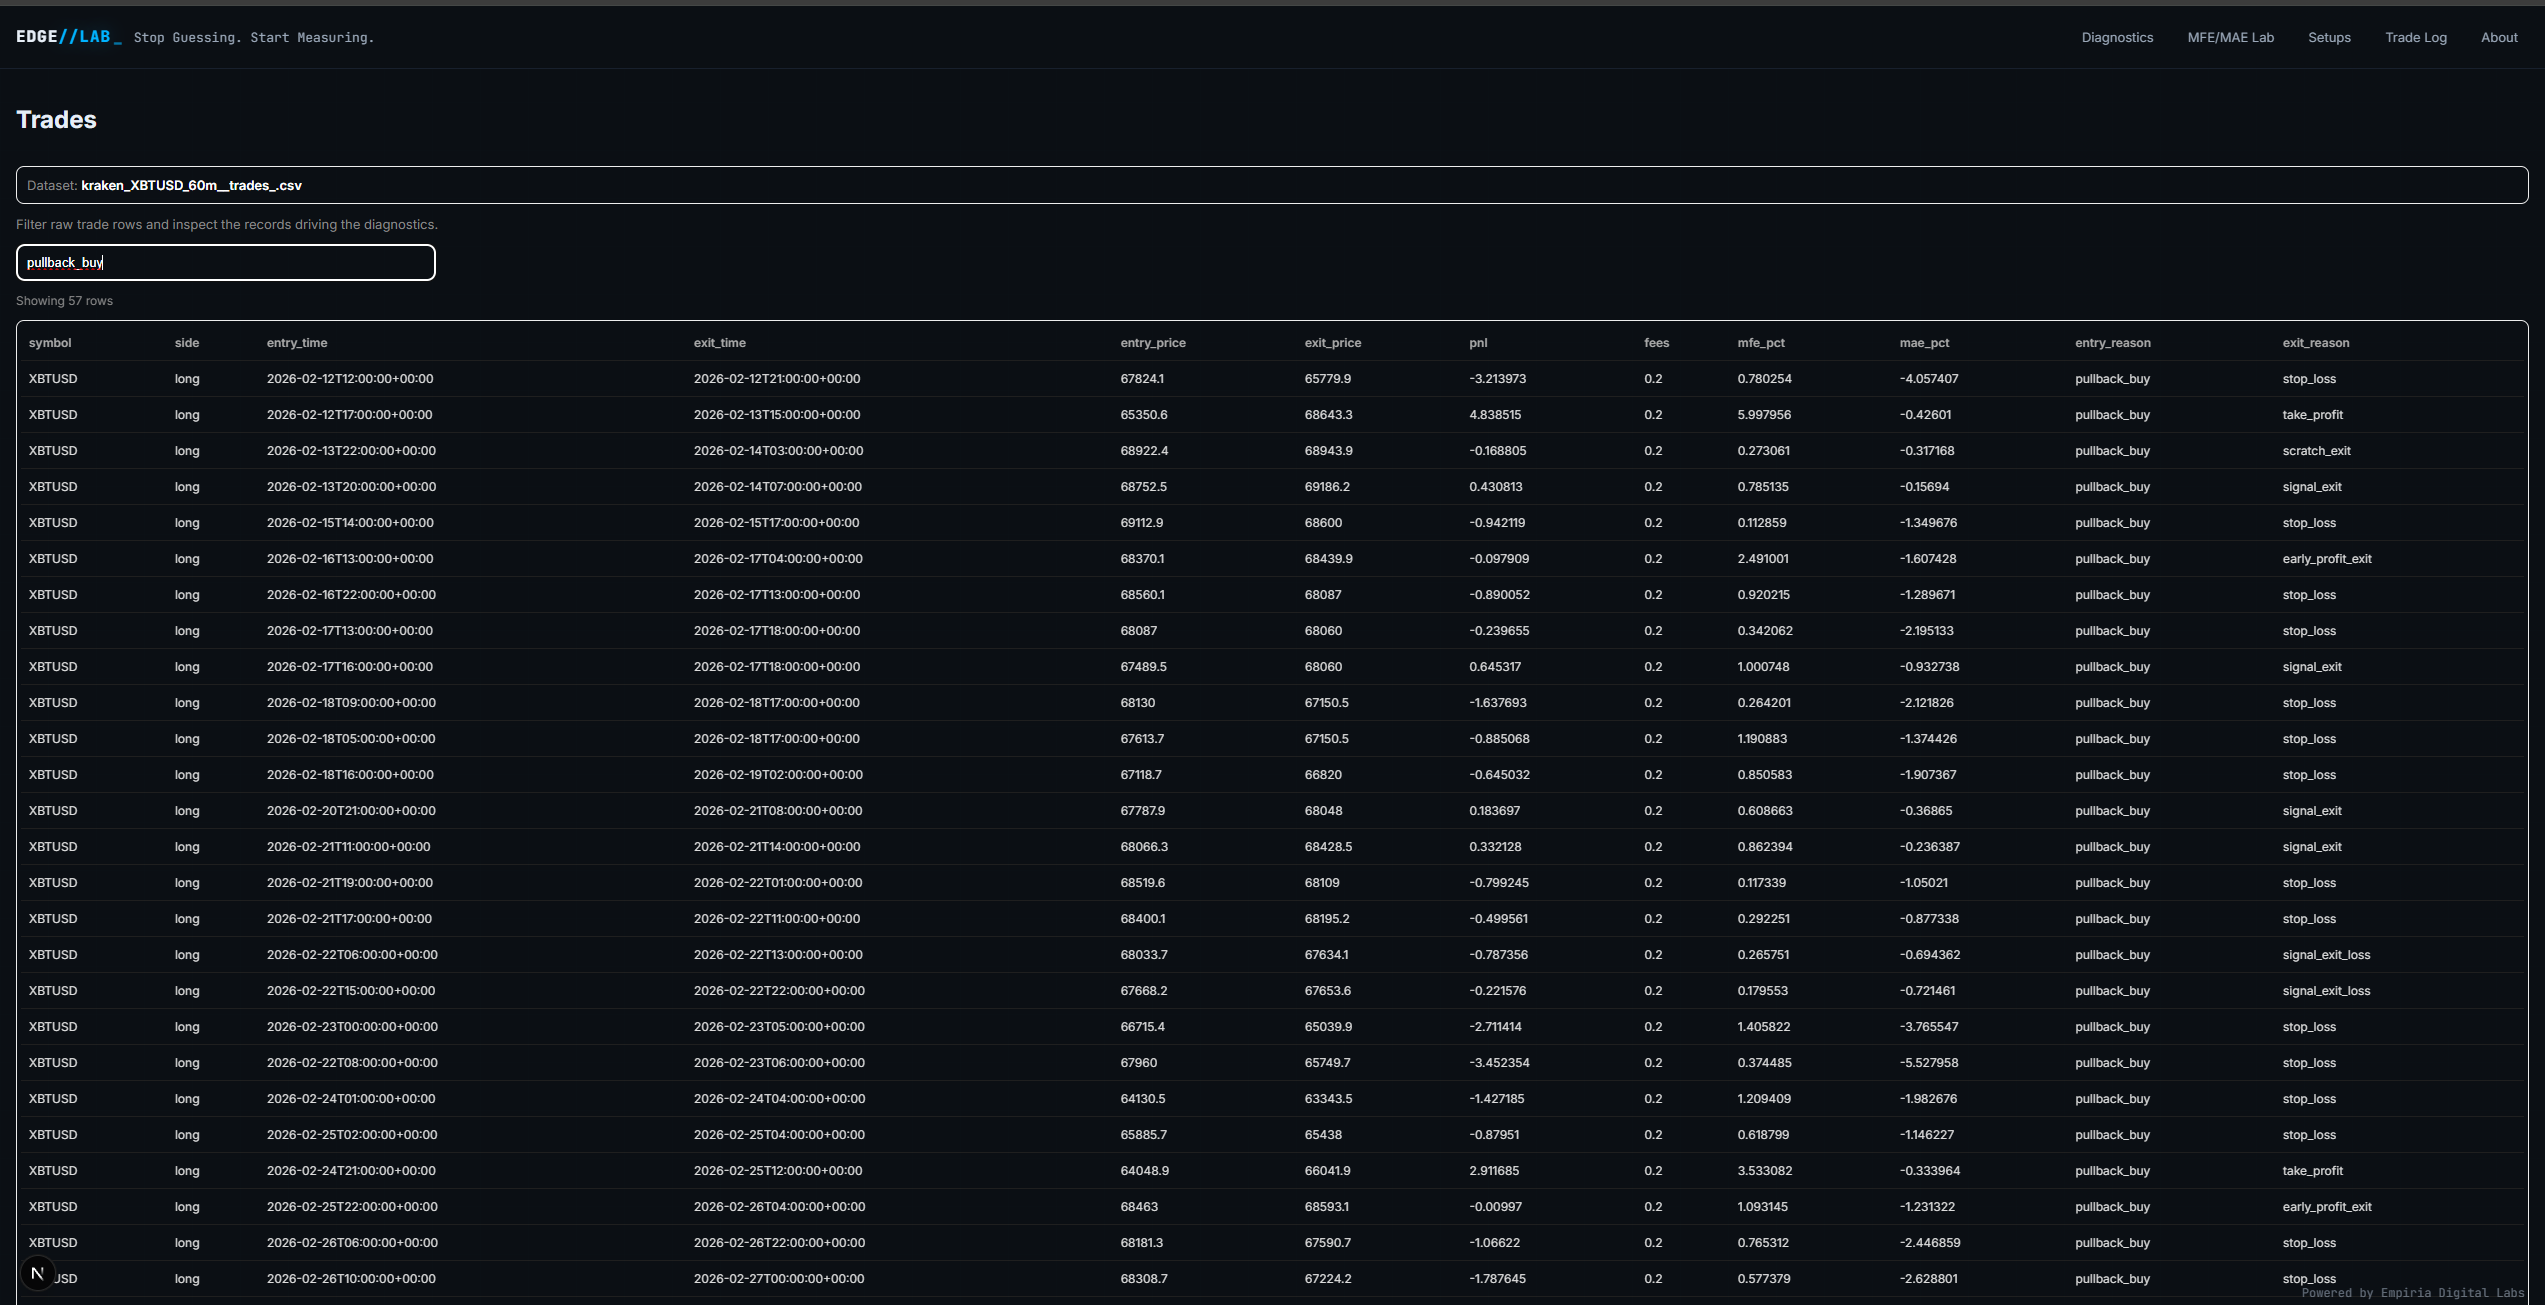Open the round N badge icon

click(38, 1273)
